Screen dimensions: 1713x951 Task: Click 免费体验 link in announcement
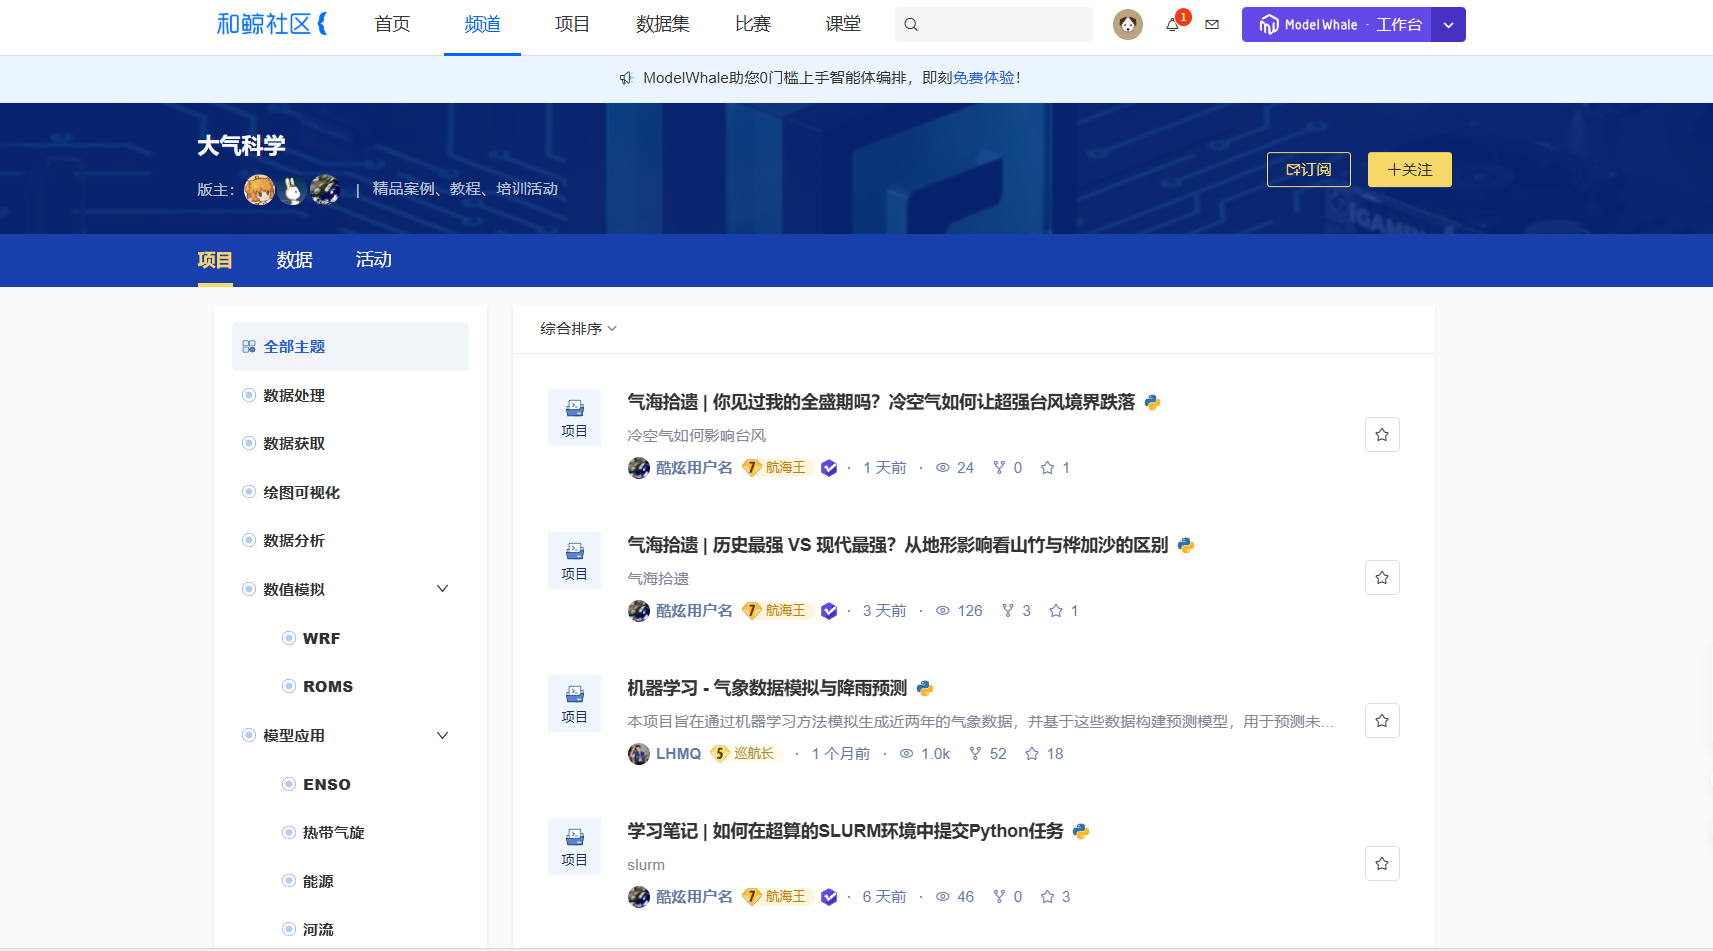984,78
